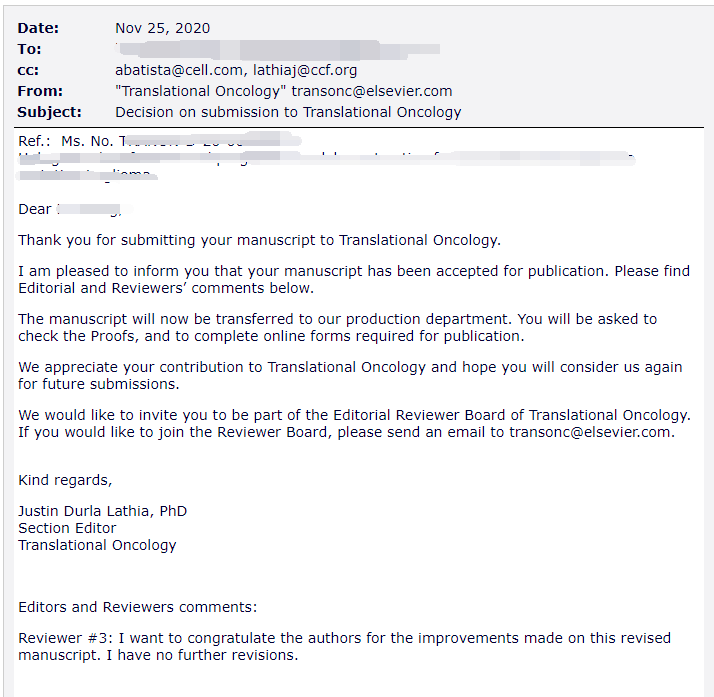Click the 'Section Editor' title line

pyautogui.click(x=67, y=528)
